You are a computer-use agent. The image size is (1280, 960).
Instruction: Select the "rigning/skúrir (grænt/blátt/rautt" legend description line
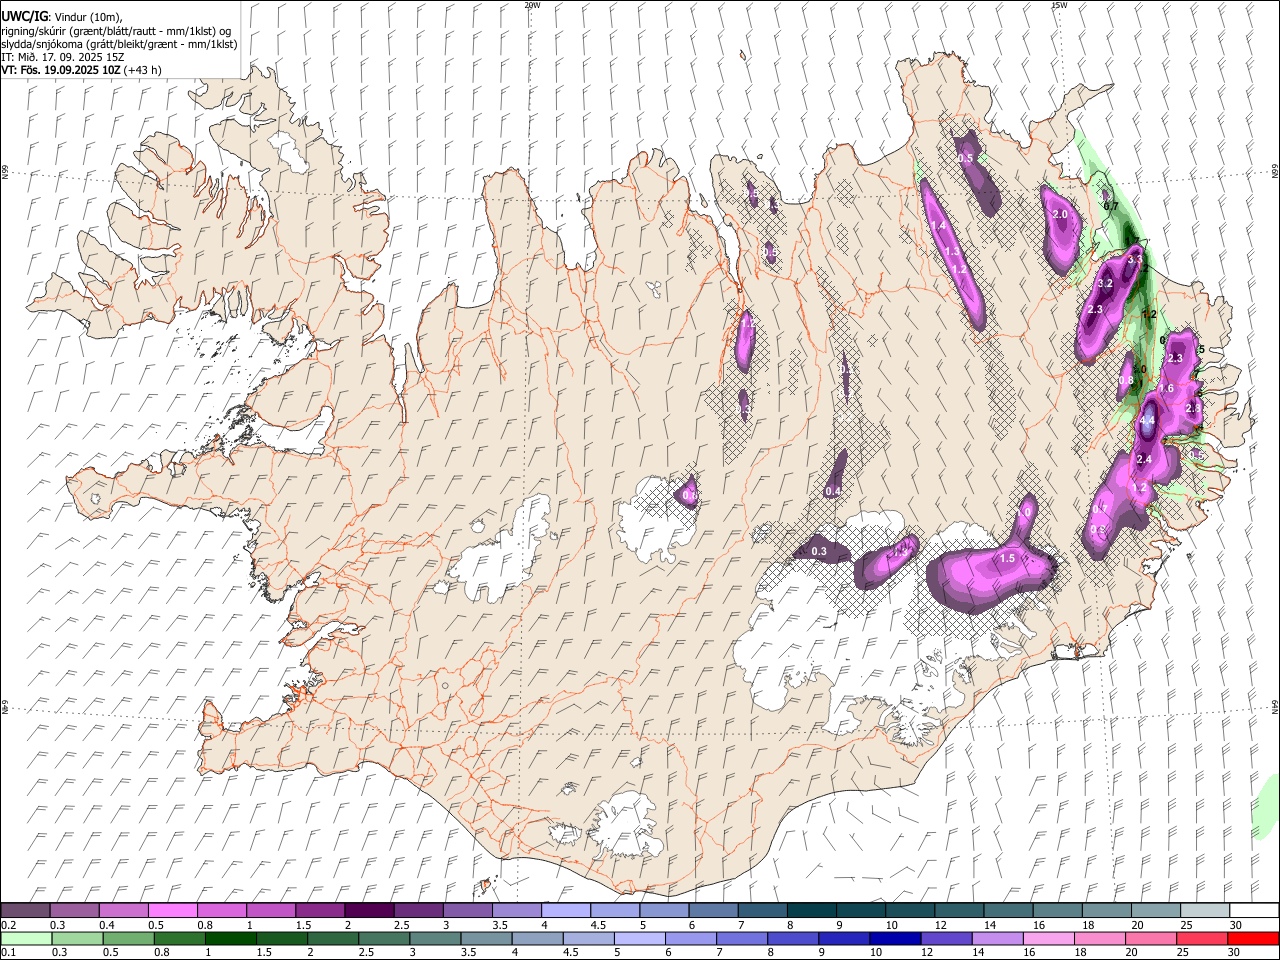pos(116,30)
